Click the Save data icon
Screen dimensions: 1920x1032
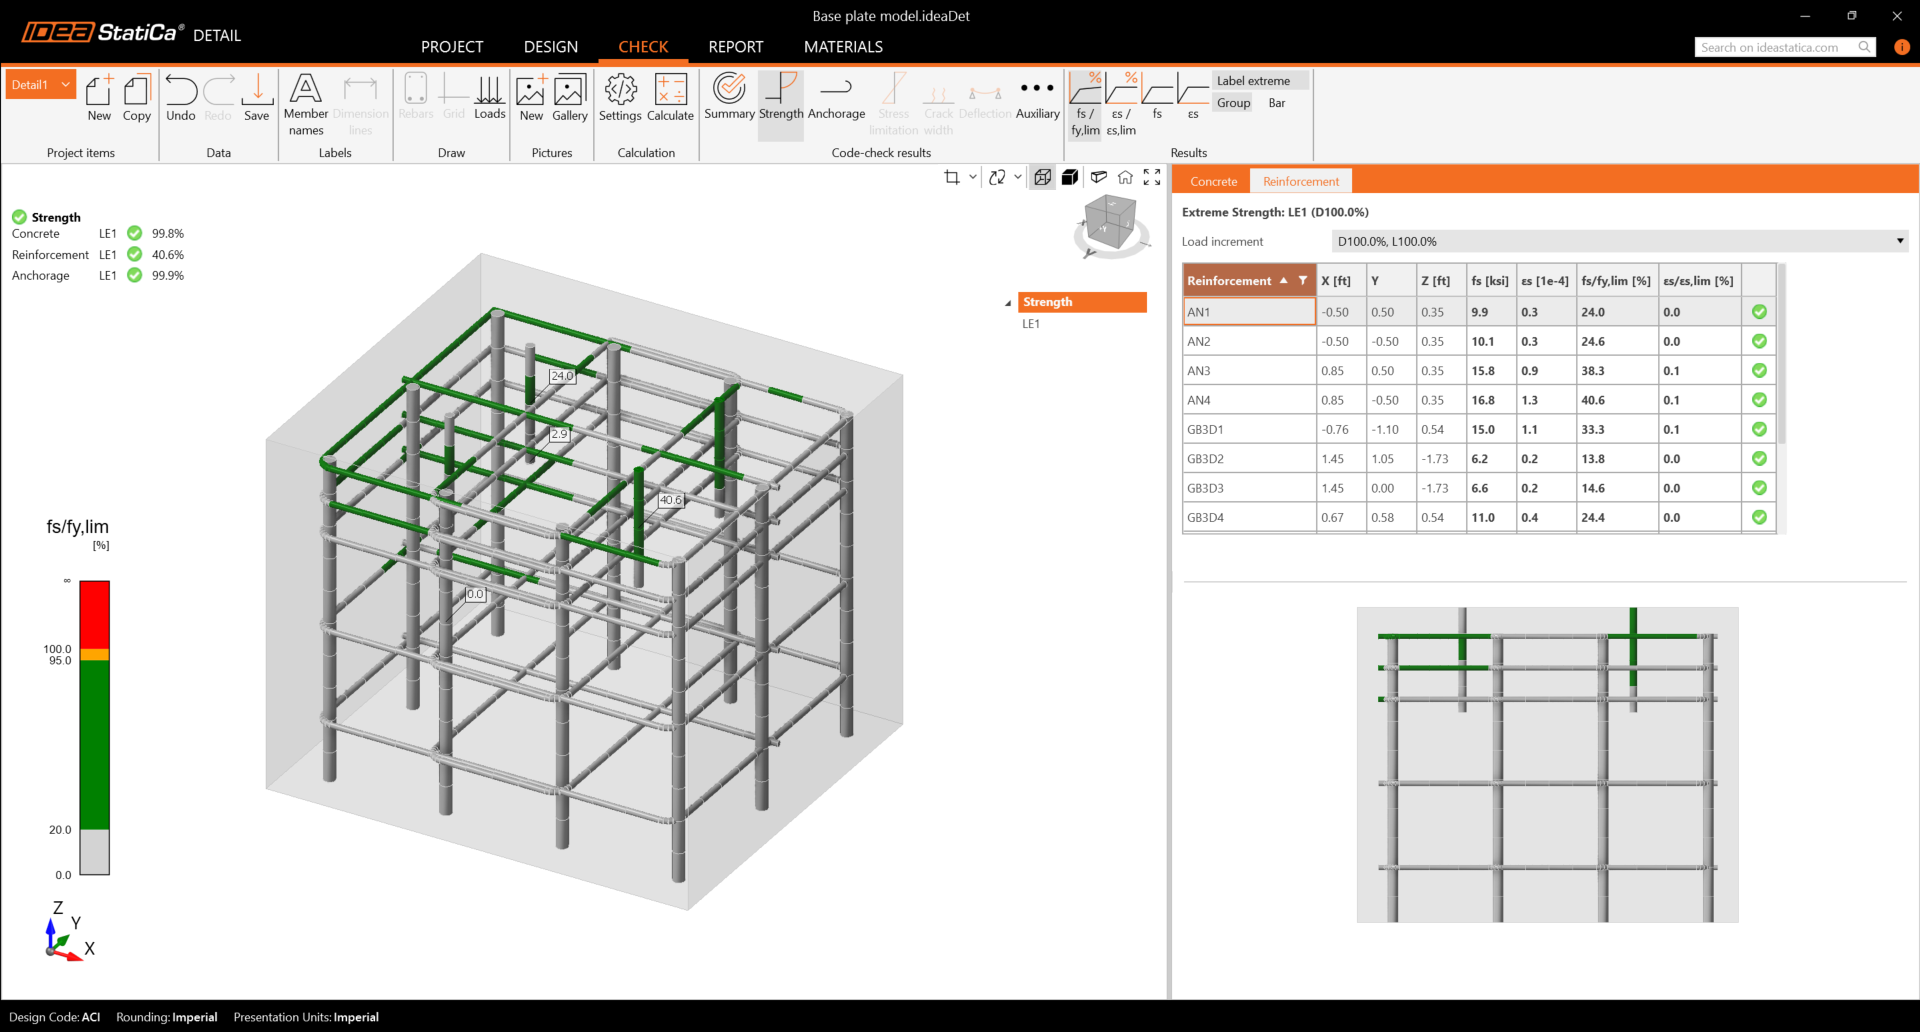click(257, 98)
